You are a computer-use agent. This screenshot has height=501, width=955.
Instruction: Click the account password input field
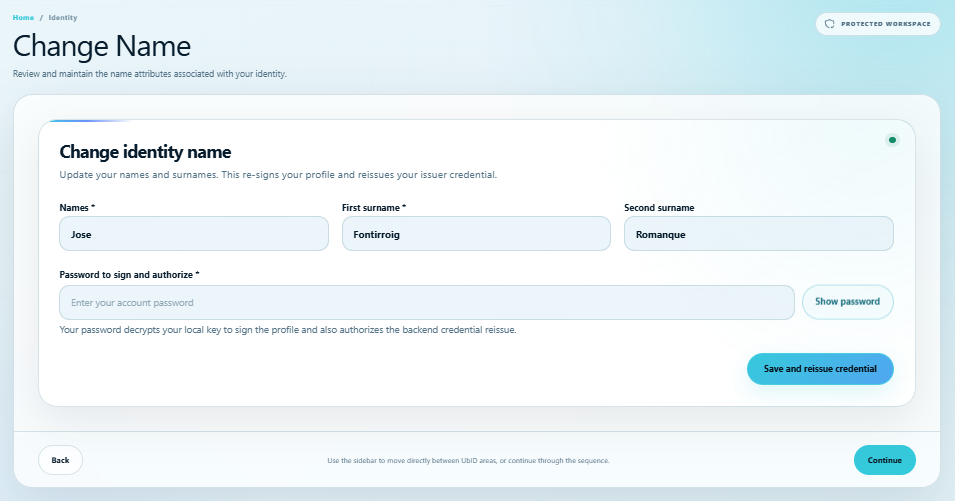427,303
